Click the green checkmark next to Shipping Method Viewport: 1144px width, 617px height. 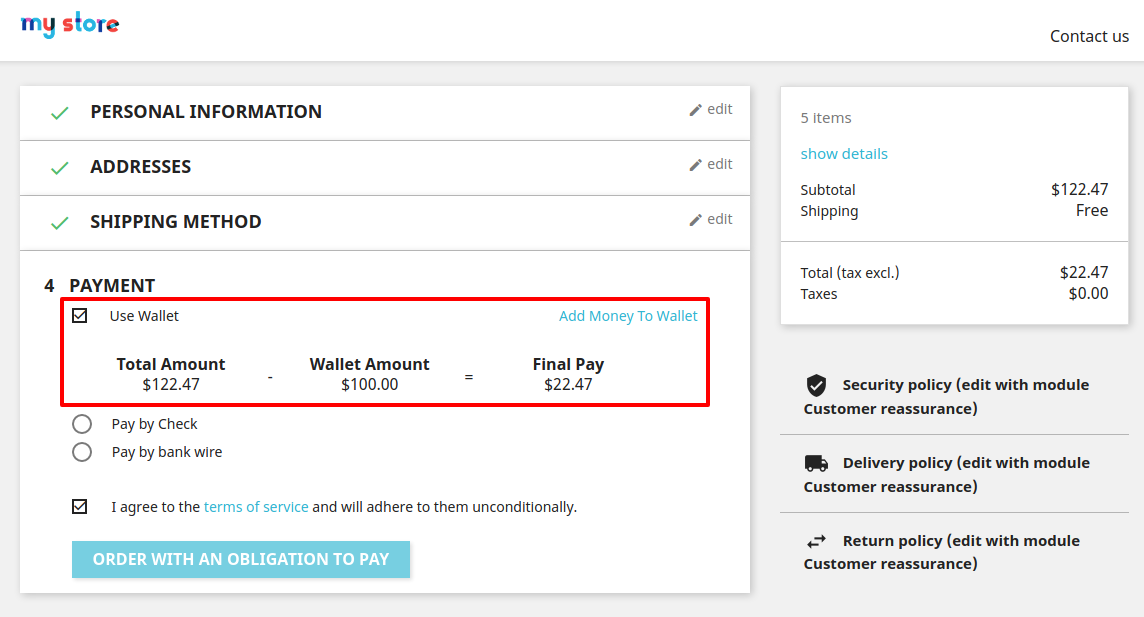tap(59, 222)
